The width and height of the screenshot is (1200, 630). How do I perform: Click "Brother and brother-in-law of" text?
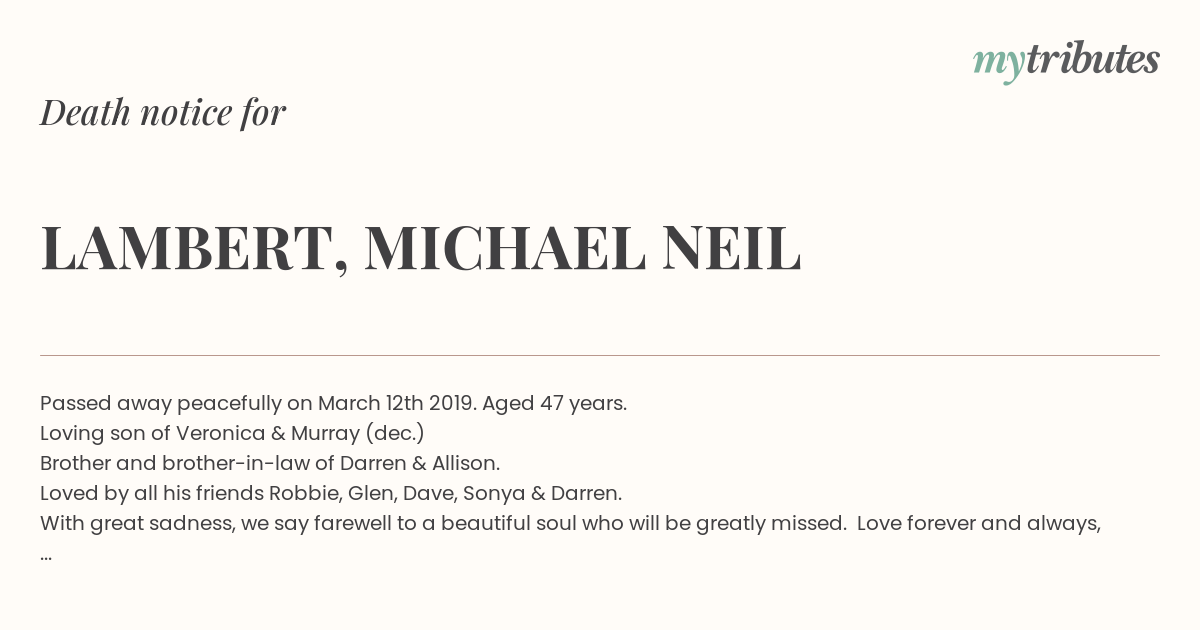(x=187, y=464)
